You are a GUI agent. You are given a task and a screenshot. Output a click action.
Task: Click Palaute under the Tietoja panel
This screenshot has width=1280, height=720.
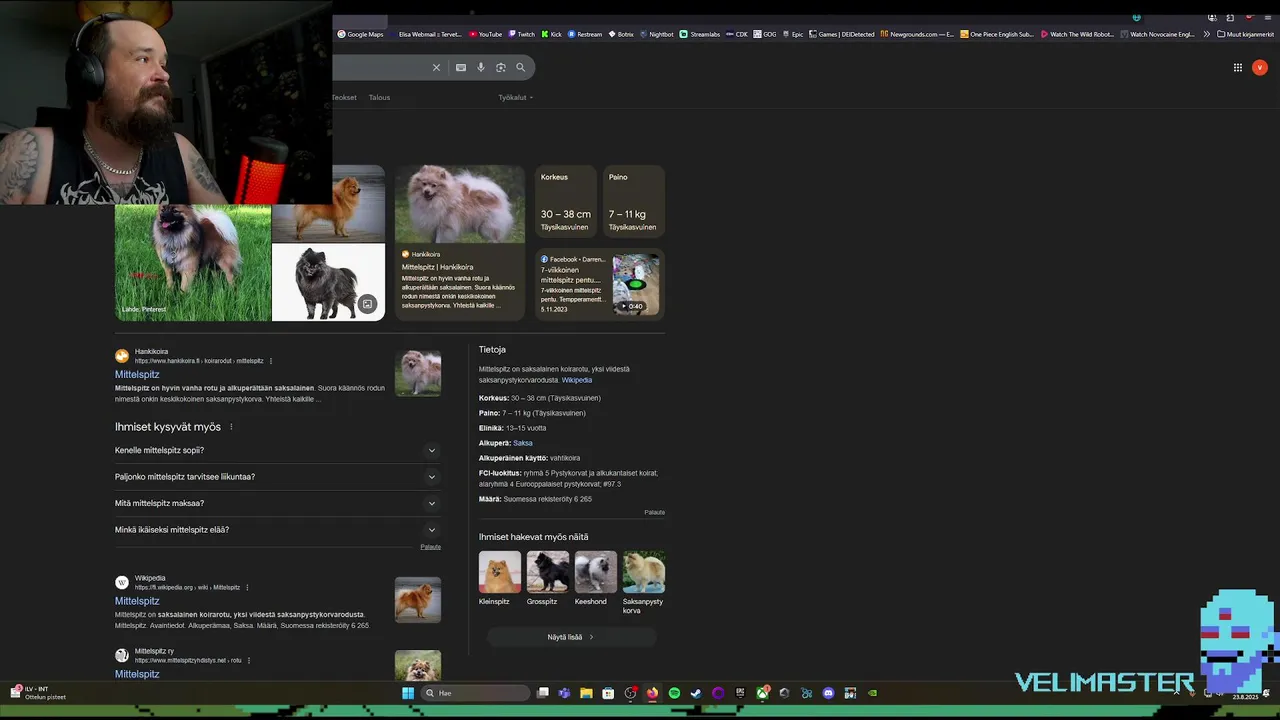[x=654, y=512]
